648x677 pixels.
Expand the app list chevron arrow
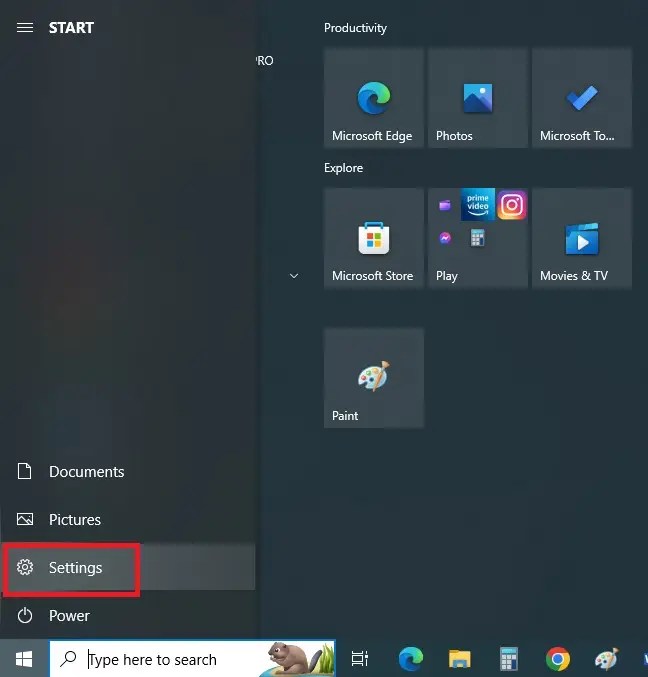pos(294,275)
